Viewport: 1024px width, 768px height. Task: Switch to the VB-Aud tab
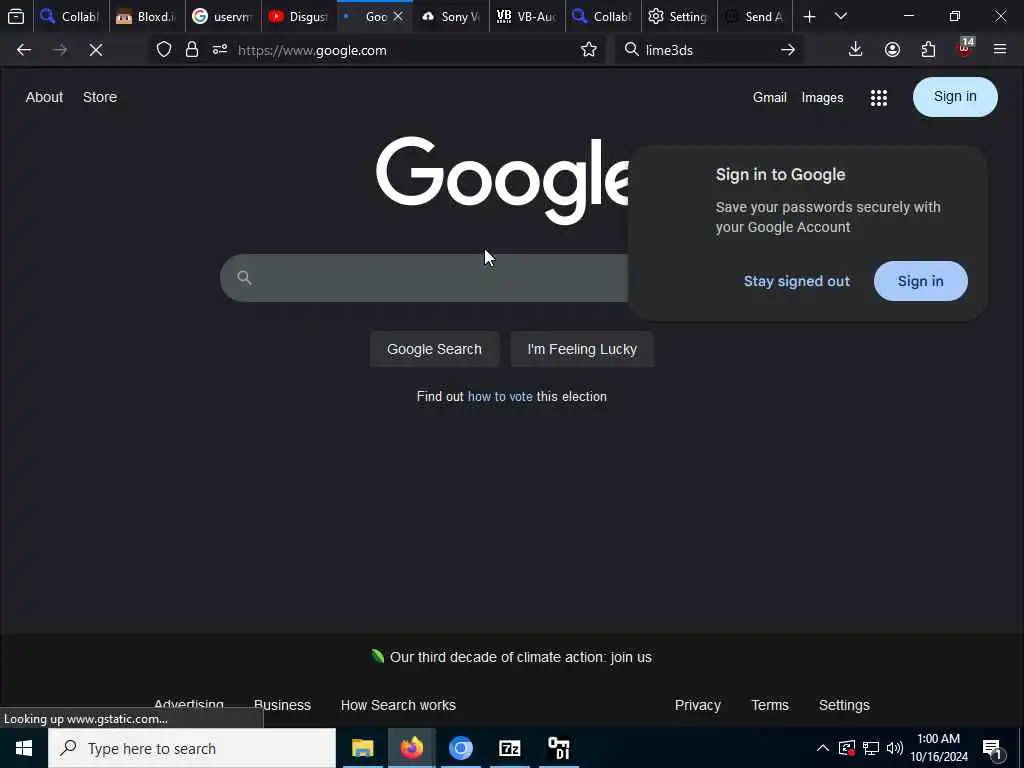point(526,17)
